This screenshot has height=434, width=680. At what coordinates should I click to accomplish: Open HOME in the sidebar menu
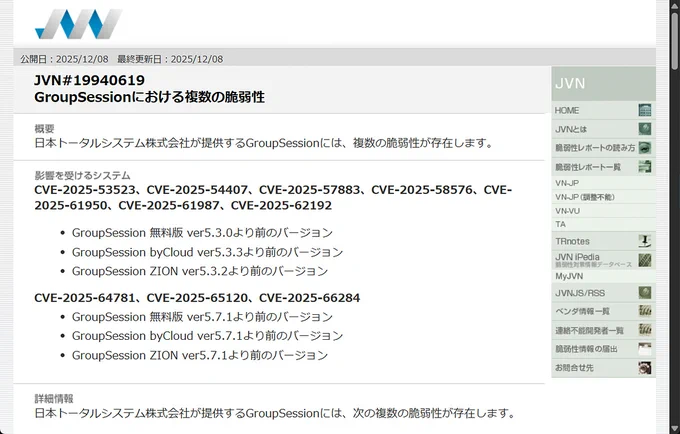coord(603,110)
